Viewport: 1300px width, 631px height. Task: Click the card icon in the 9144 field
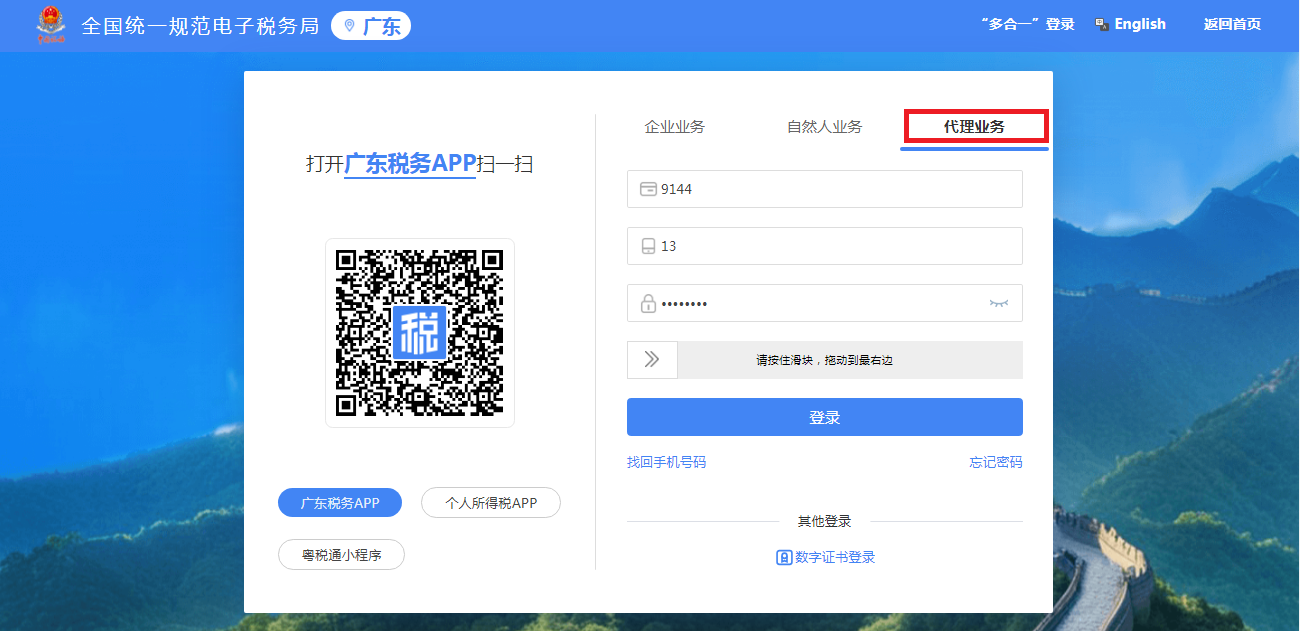coord(648,189)
